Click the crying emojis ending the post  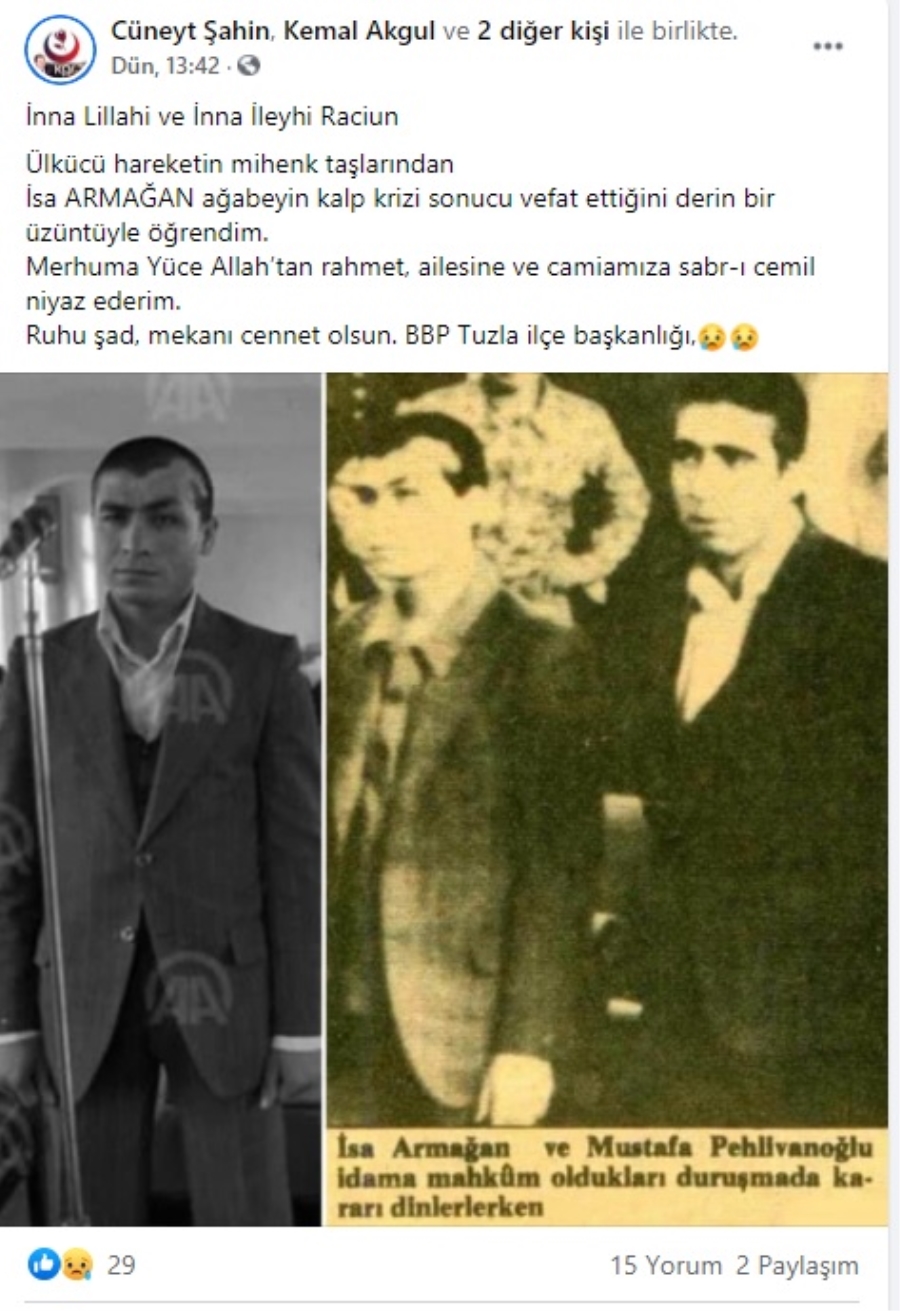tap(728, 337)
